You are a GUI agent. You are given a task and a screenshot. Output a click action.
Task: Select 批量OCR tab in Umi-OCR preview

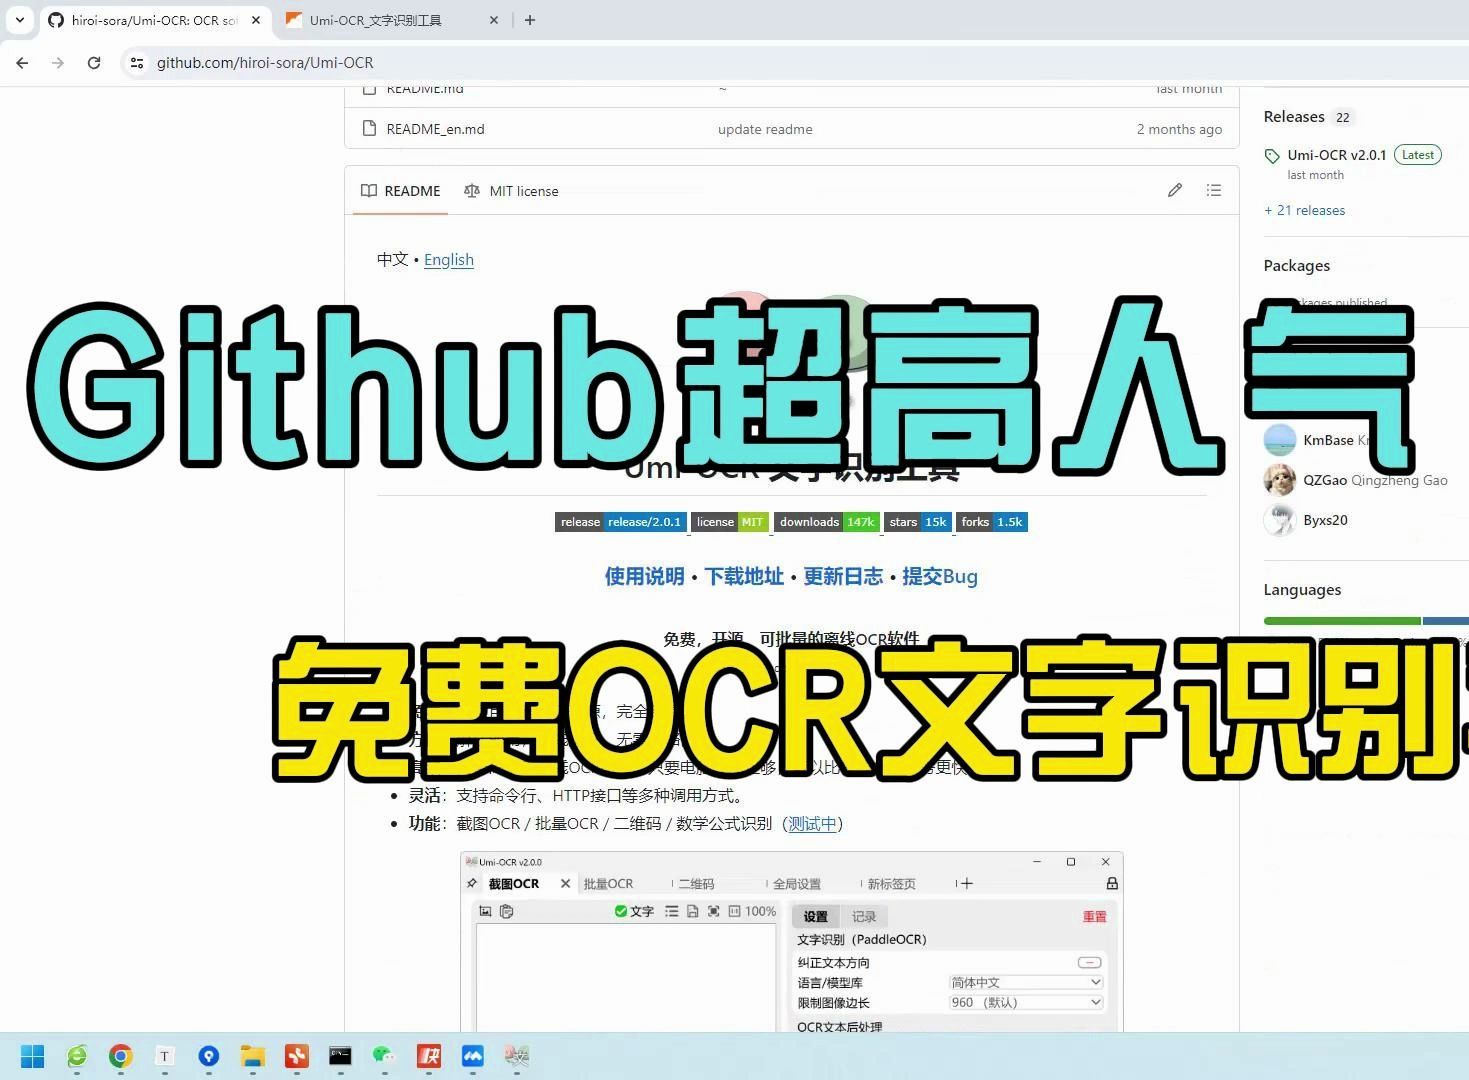608,884
